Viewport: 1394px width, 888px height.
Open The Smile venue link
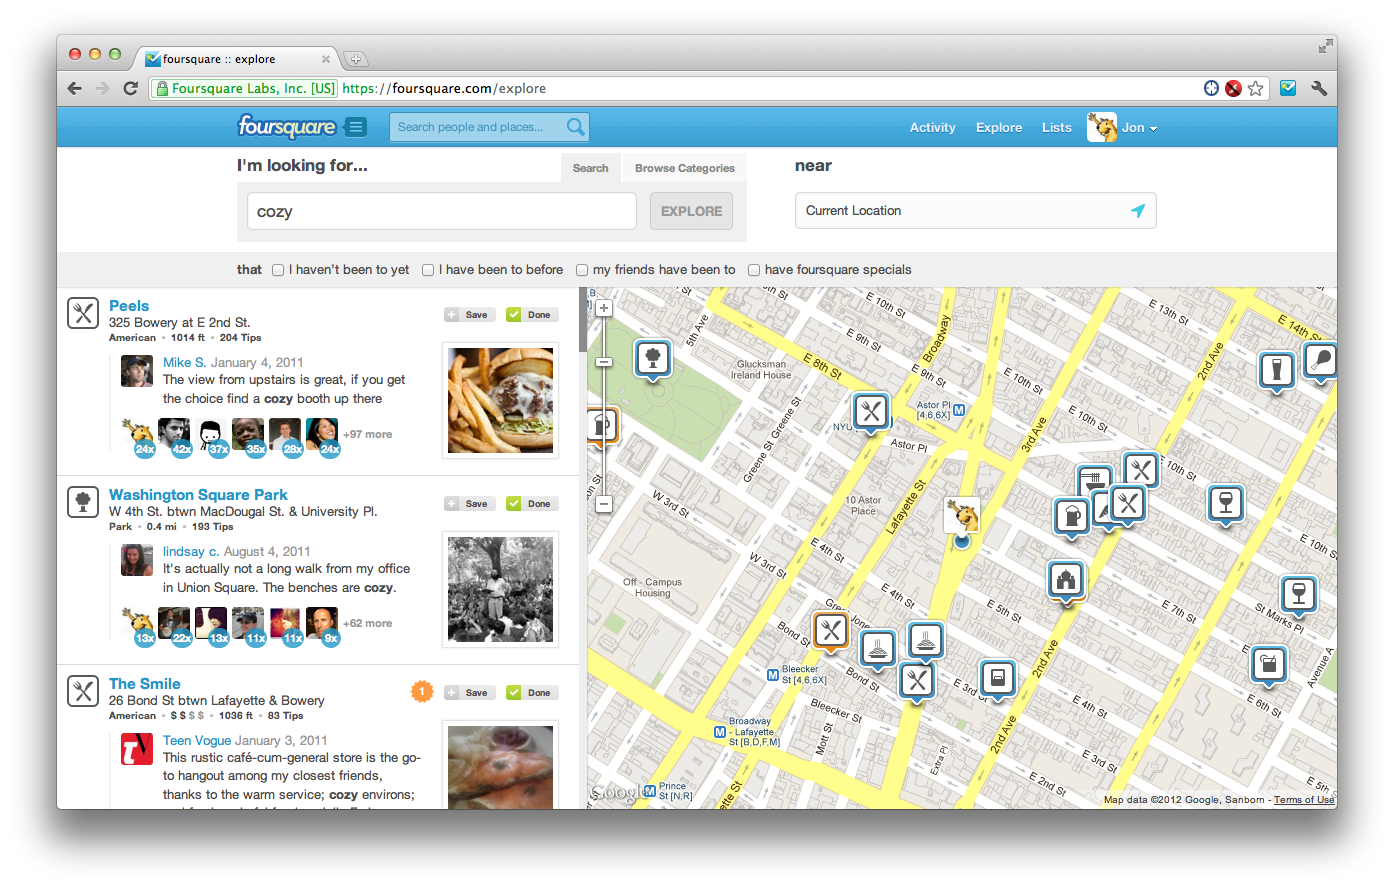pos(145,684)
